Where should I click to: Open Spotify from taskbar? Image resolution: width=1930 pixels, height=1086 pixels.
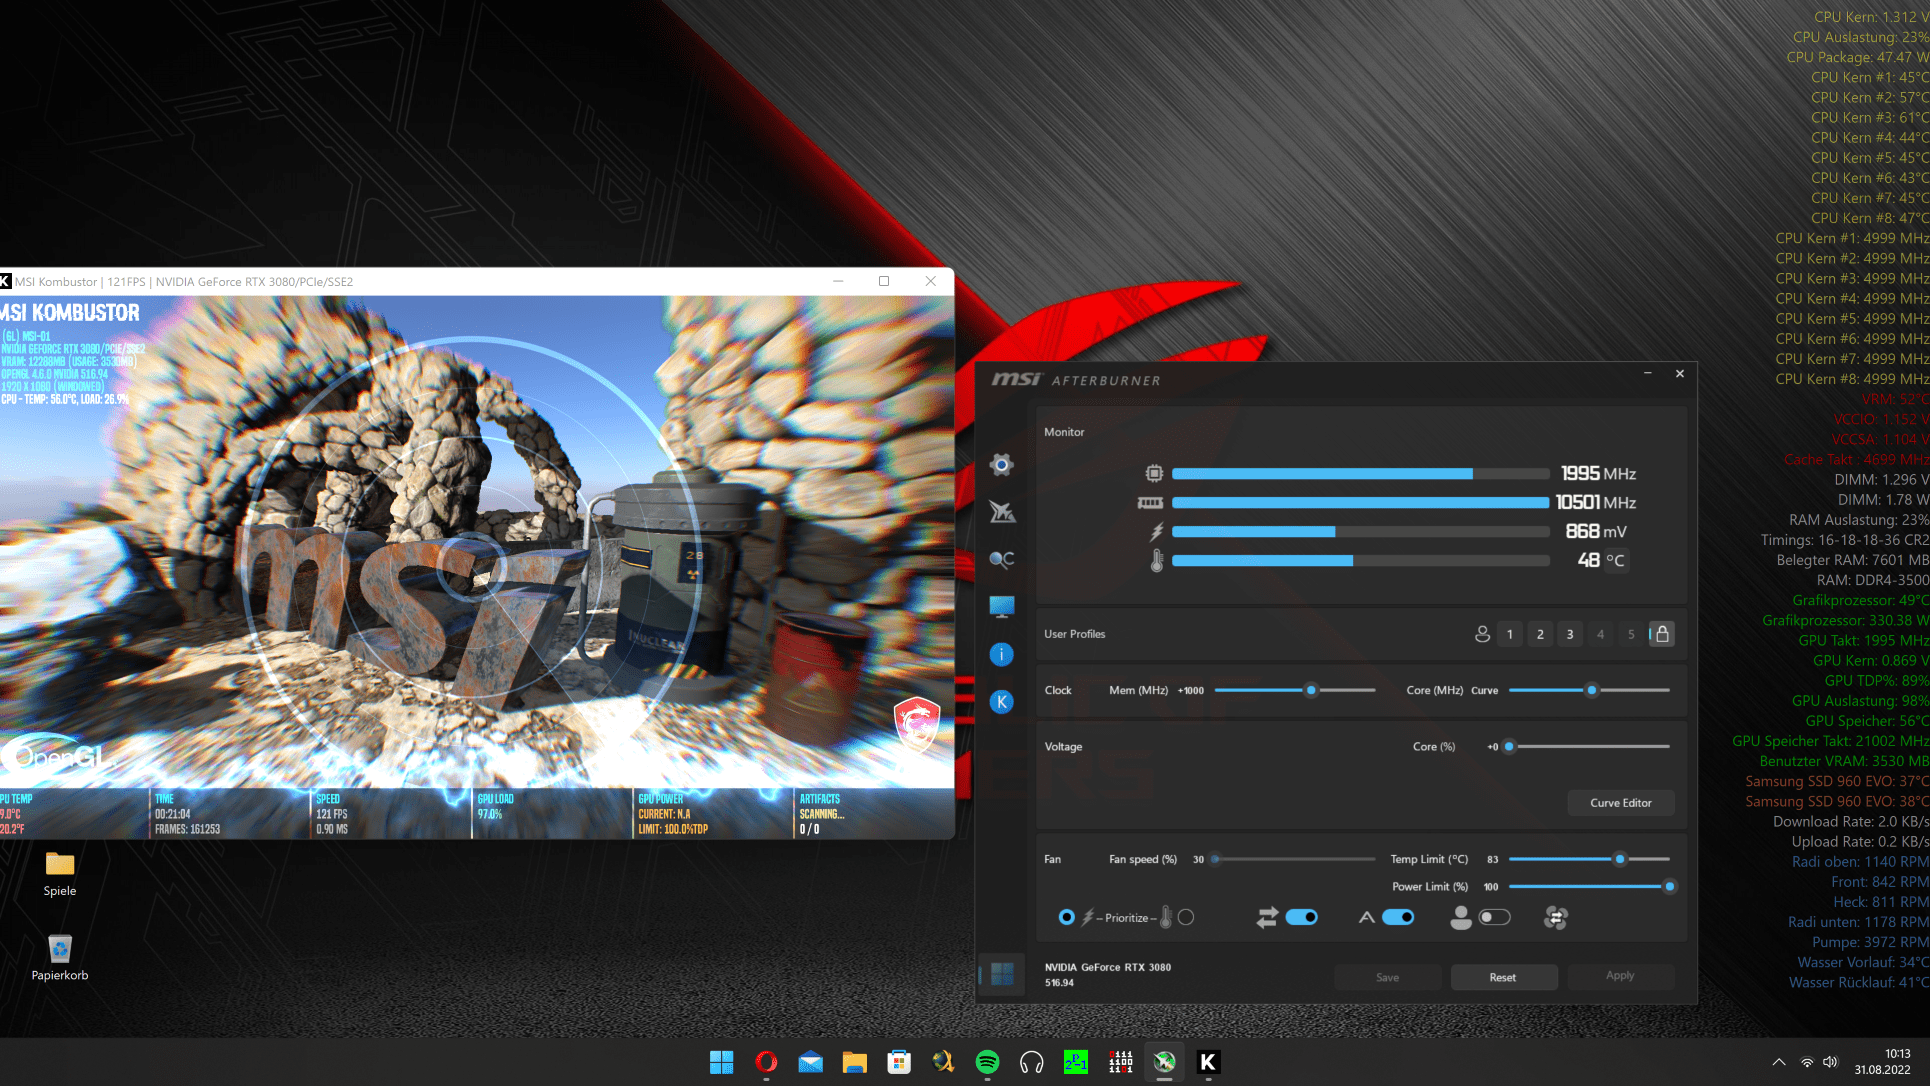[987, 1062]
